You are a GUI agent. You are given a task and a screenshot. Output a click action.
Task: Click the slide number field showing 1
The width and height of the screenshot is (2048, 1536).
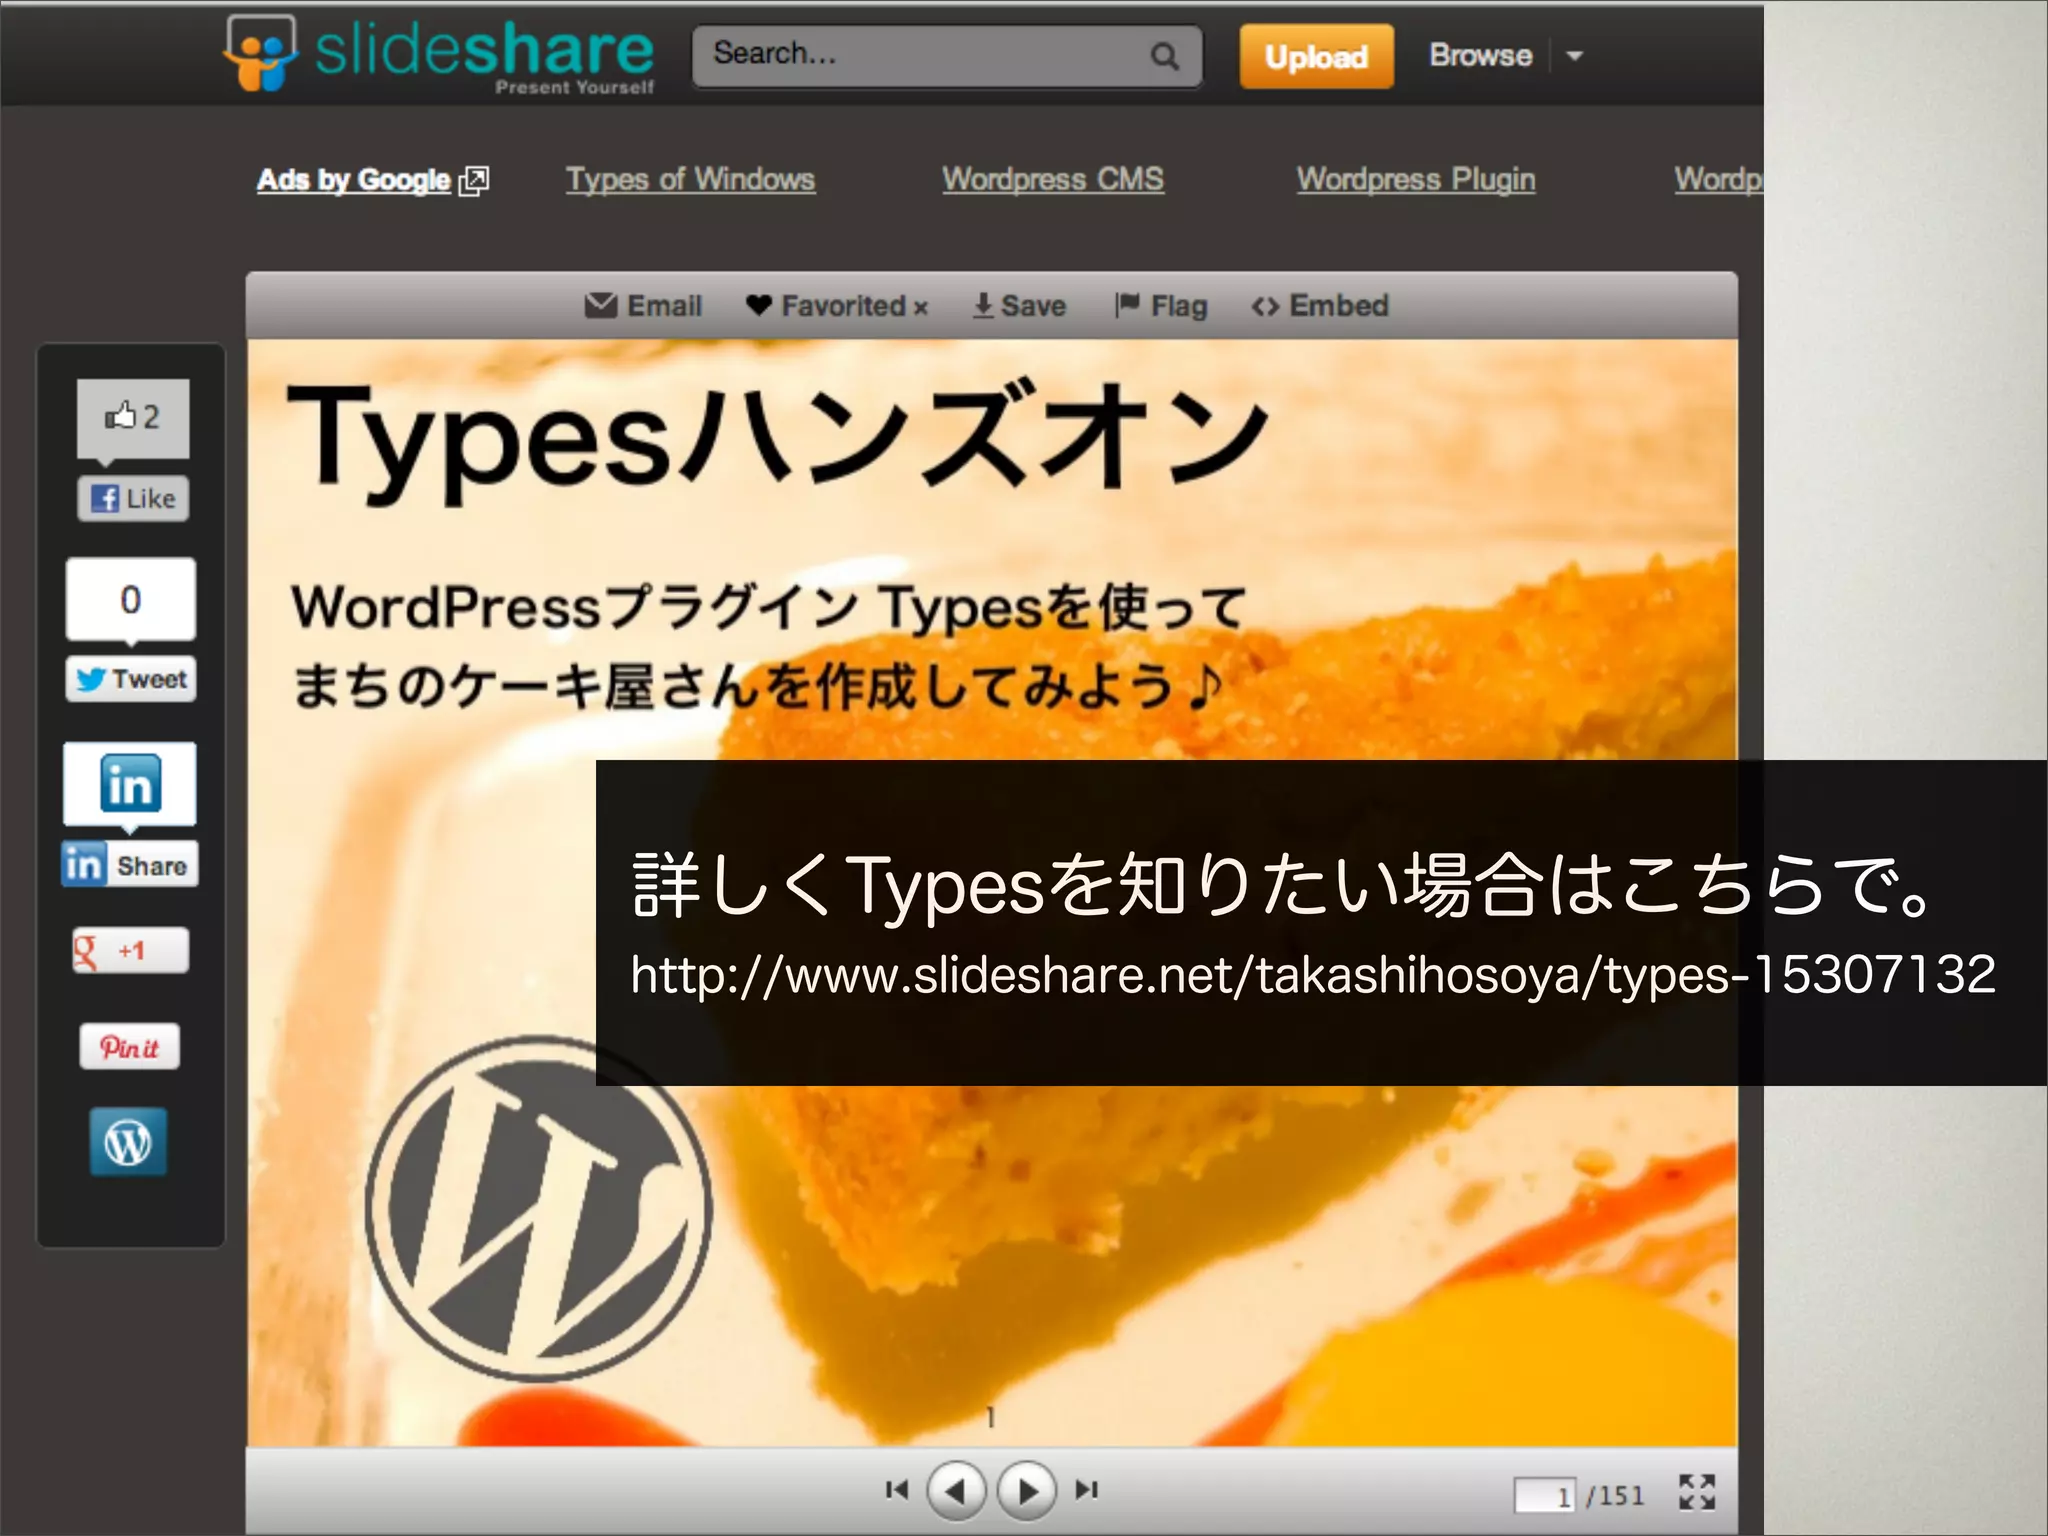1545,1496
